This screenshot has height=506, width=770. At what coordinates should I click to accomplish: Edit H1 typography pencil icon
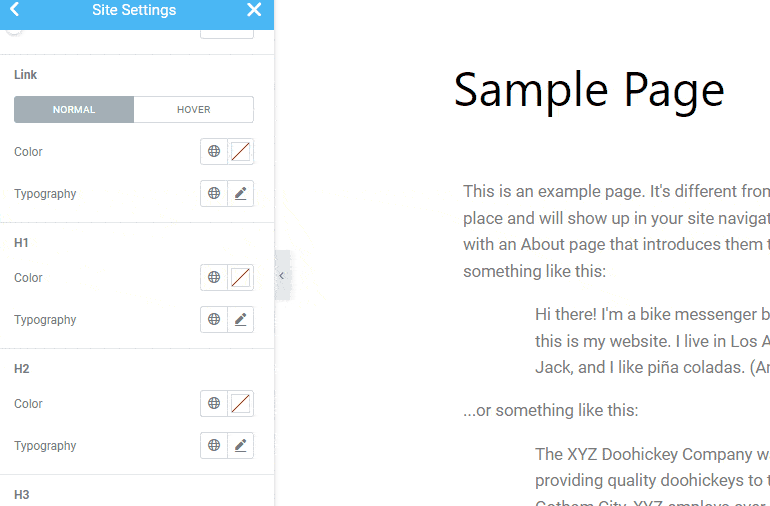[x=241, y=319]
